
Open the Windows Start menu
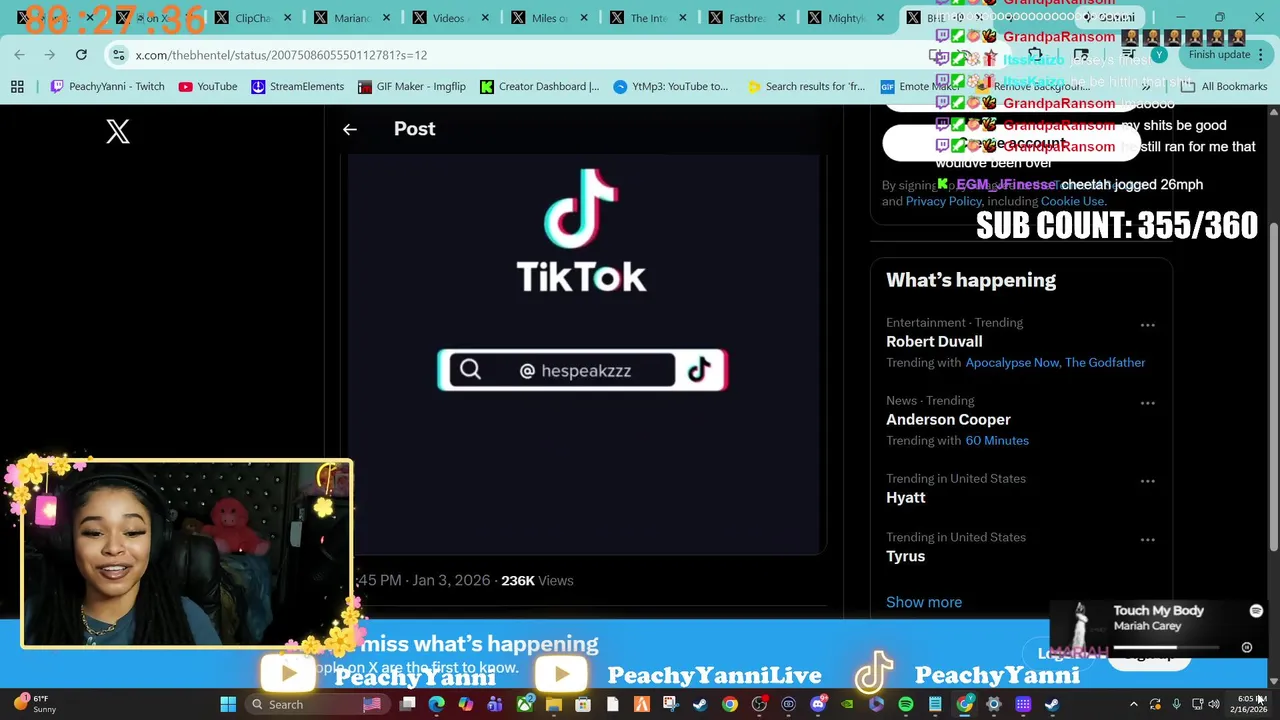point(228,705)
